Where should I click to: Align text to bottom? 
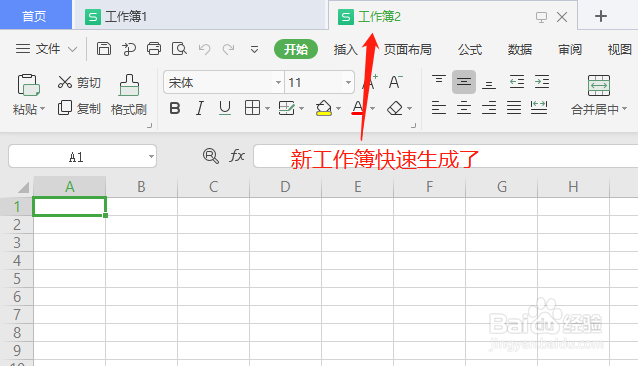click(489, 84)
